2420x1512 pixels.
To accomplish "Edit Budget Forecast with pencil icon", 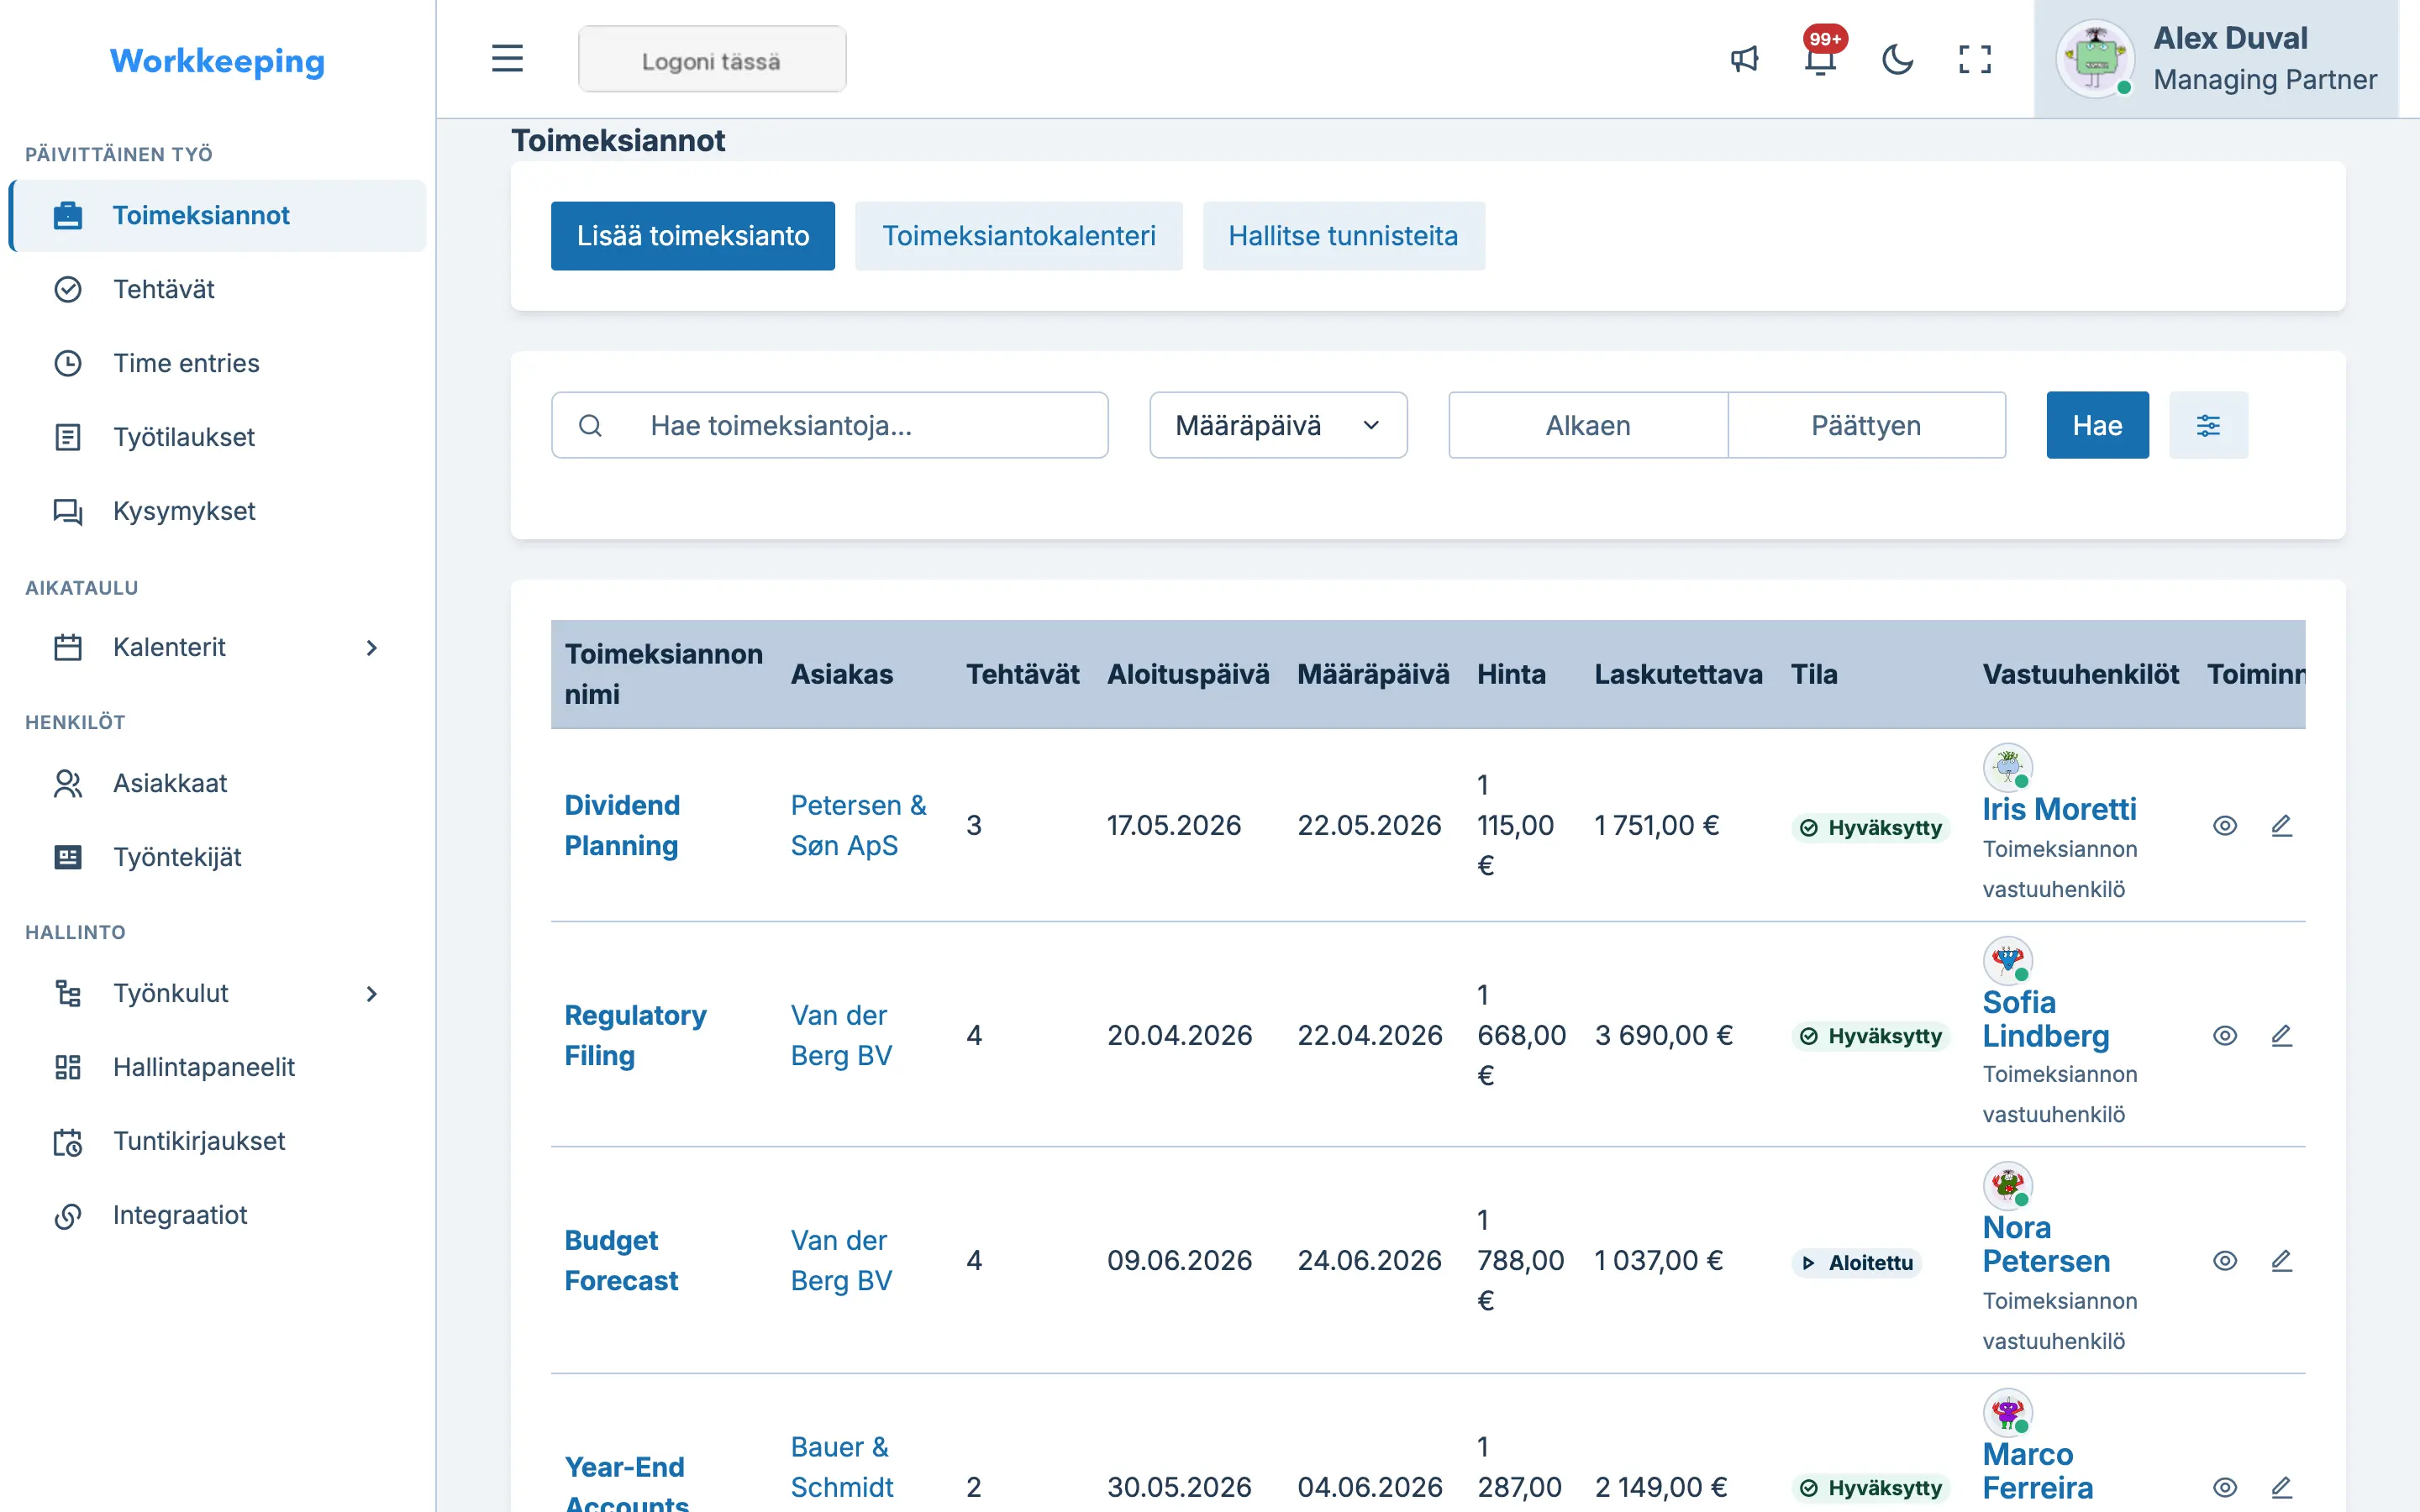I will click(2281, 1260).
